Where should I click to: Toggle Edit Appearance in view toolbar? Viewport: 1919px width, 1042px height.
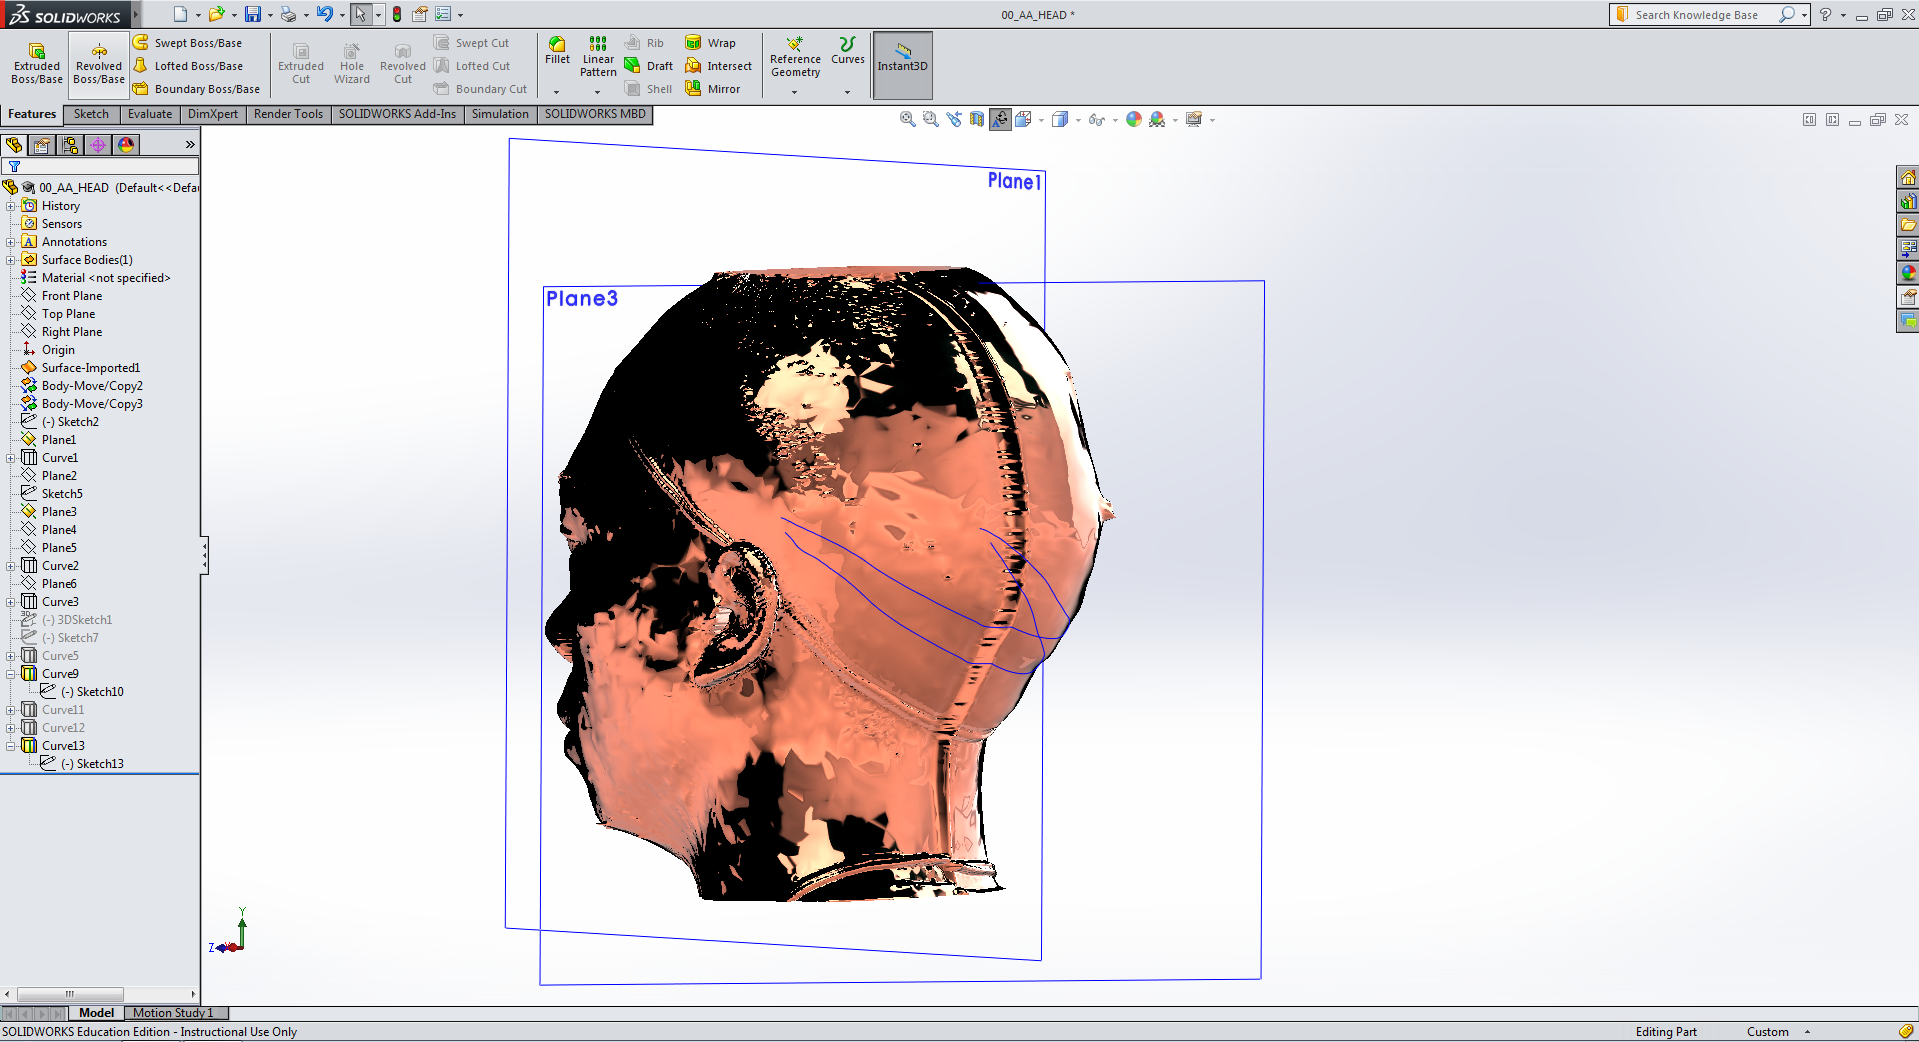(x=1133, y=119)
